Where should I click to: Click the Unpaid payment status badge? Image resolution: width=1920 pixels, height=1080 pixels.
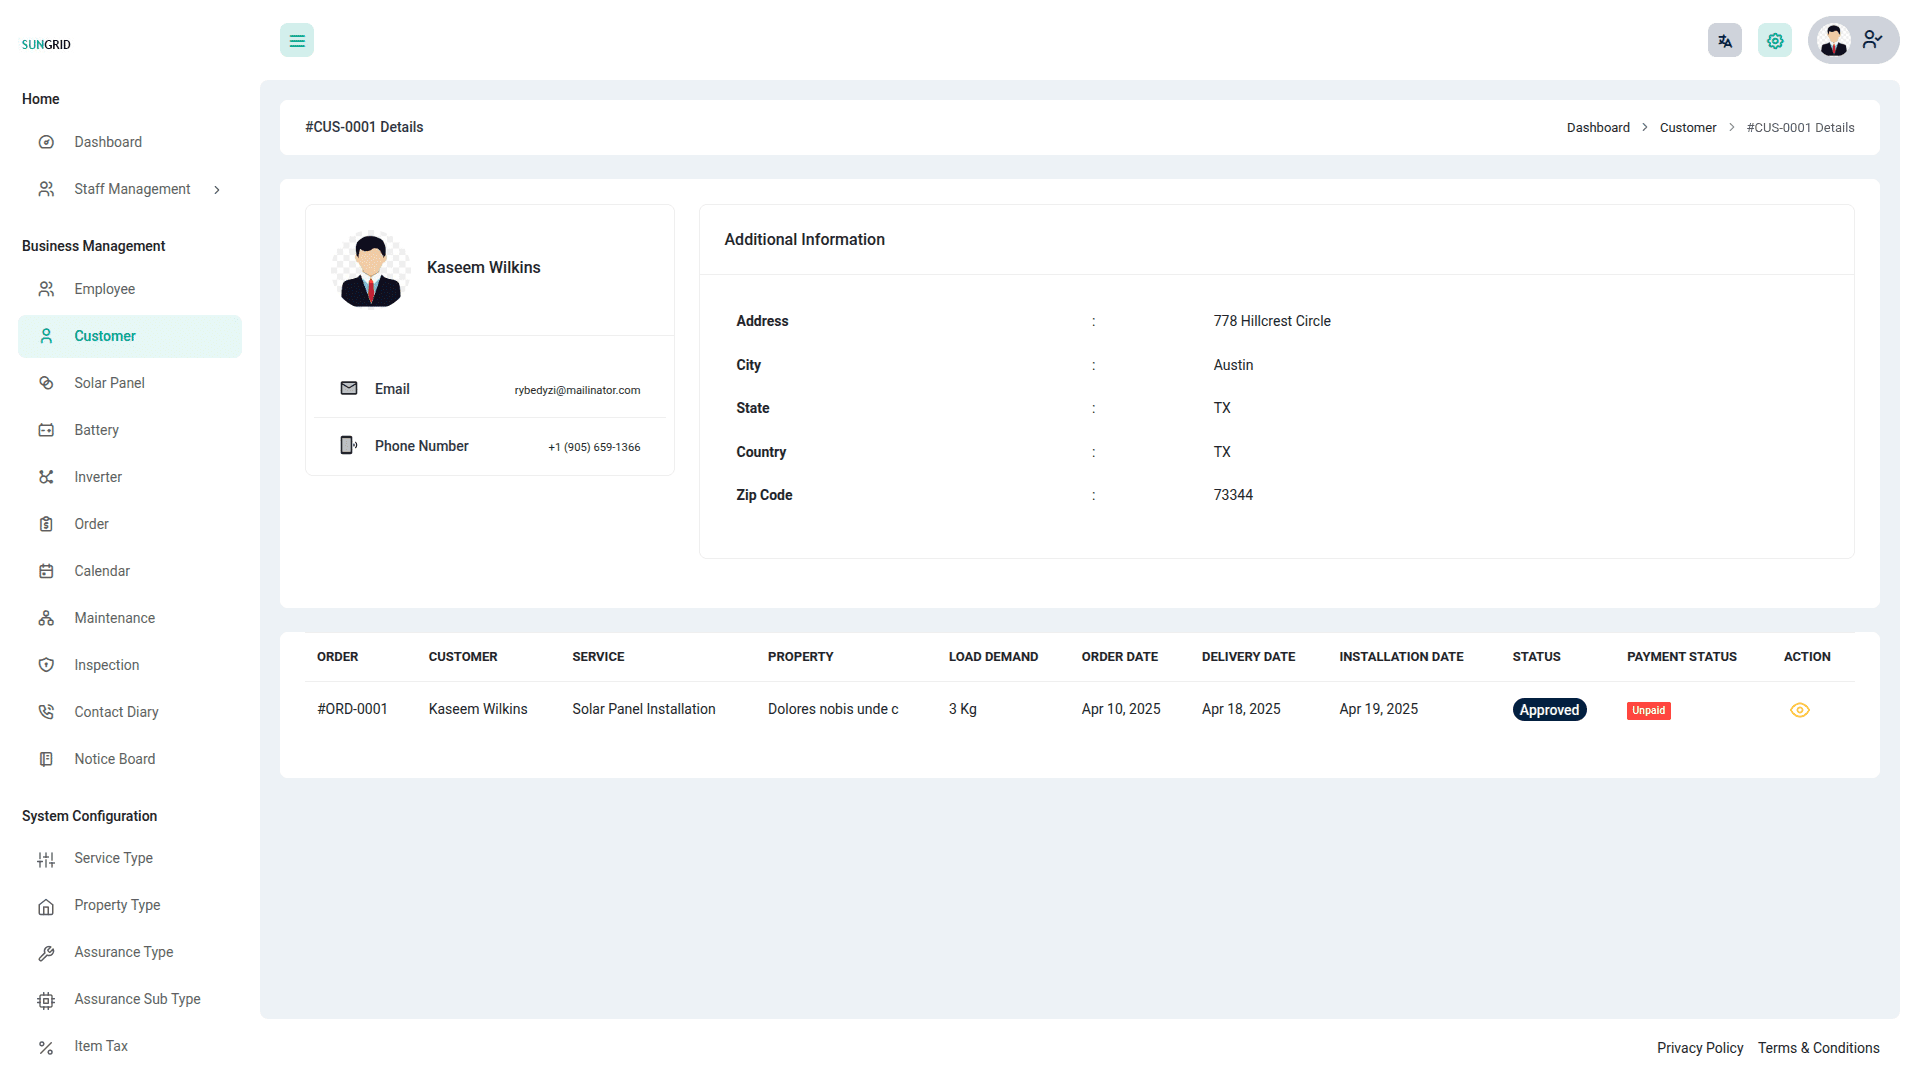(1648, 710)
